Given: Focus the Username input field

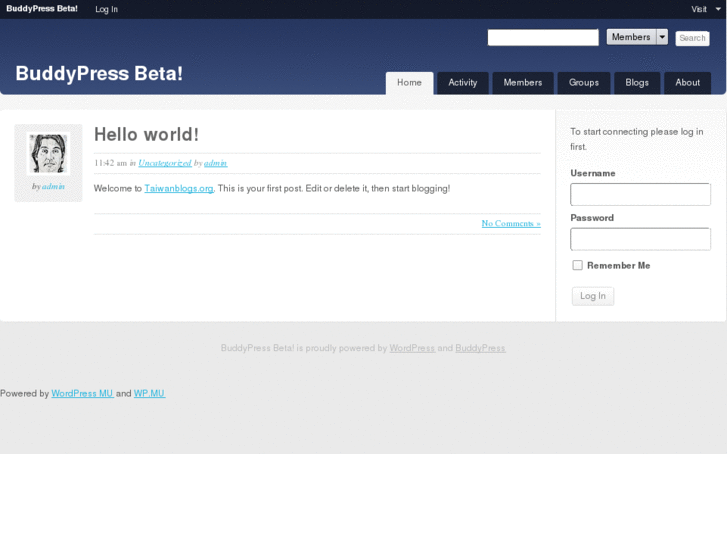Looking at the screenshot, I should coord(640,194).
